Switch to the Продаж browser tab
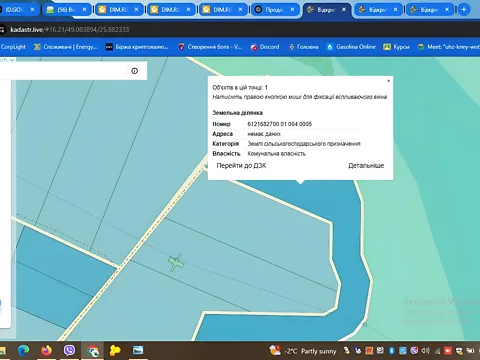This screenshot has height=360, width=480. coord(275,10)
